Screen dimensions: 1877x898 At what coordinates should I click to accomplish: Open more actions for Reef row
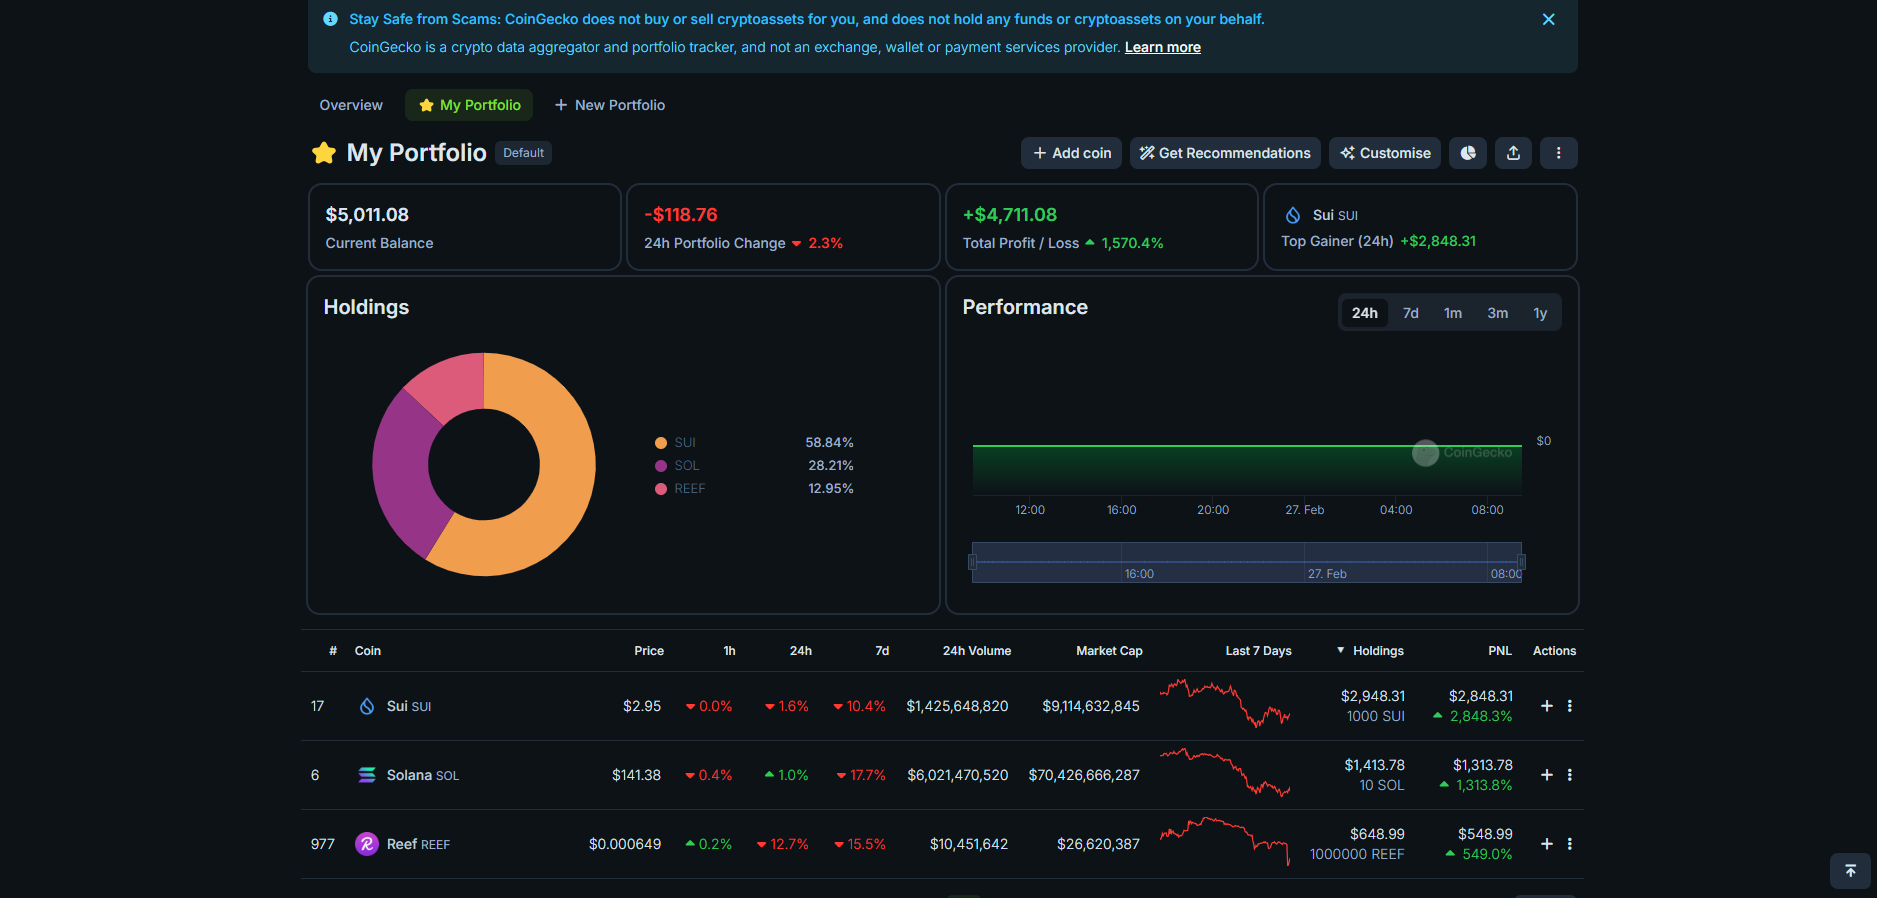(1570, 844)
